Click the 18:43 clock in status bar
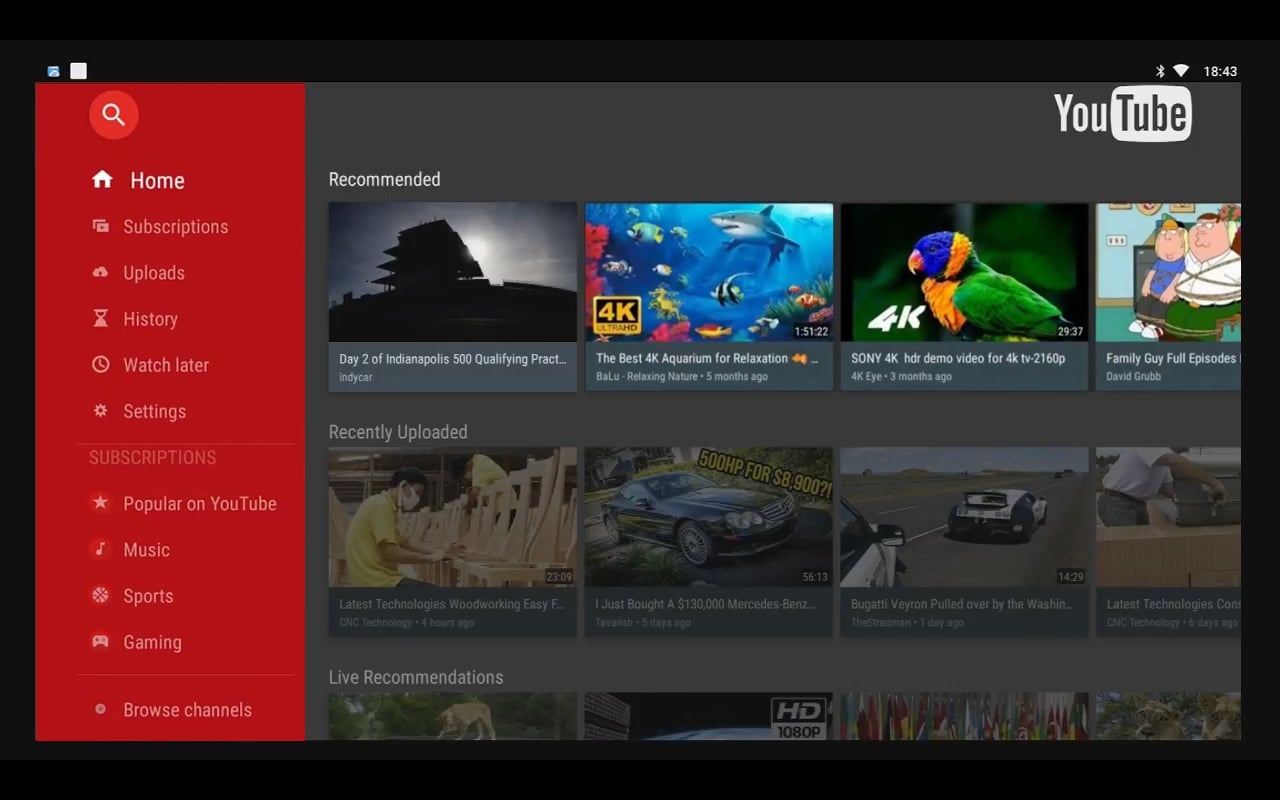 click(x=1220, y=71)
